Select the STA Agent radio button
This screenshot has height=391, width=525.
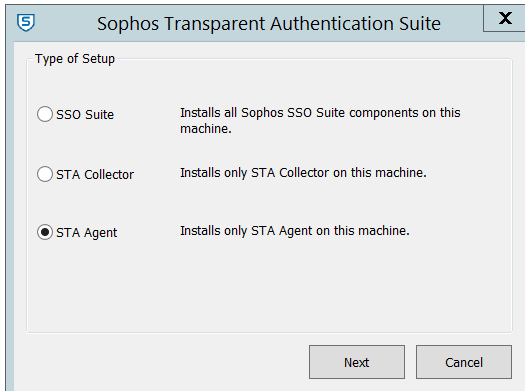point(45,232)
